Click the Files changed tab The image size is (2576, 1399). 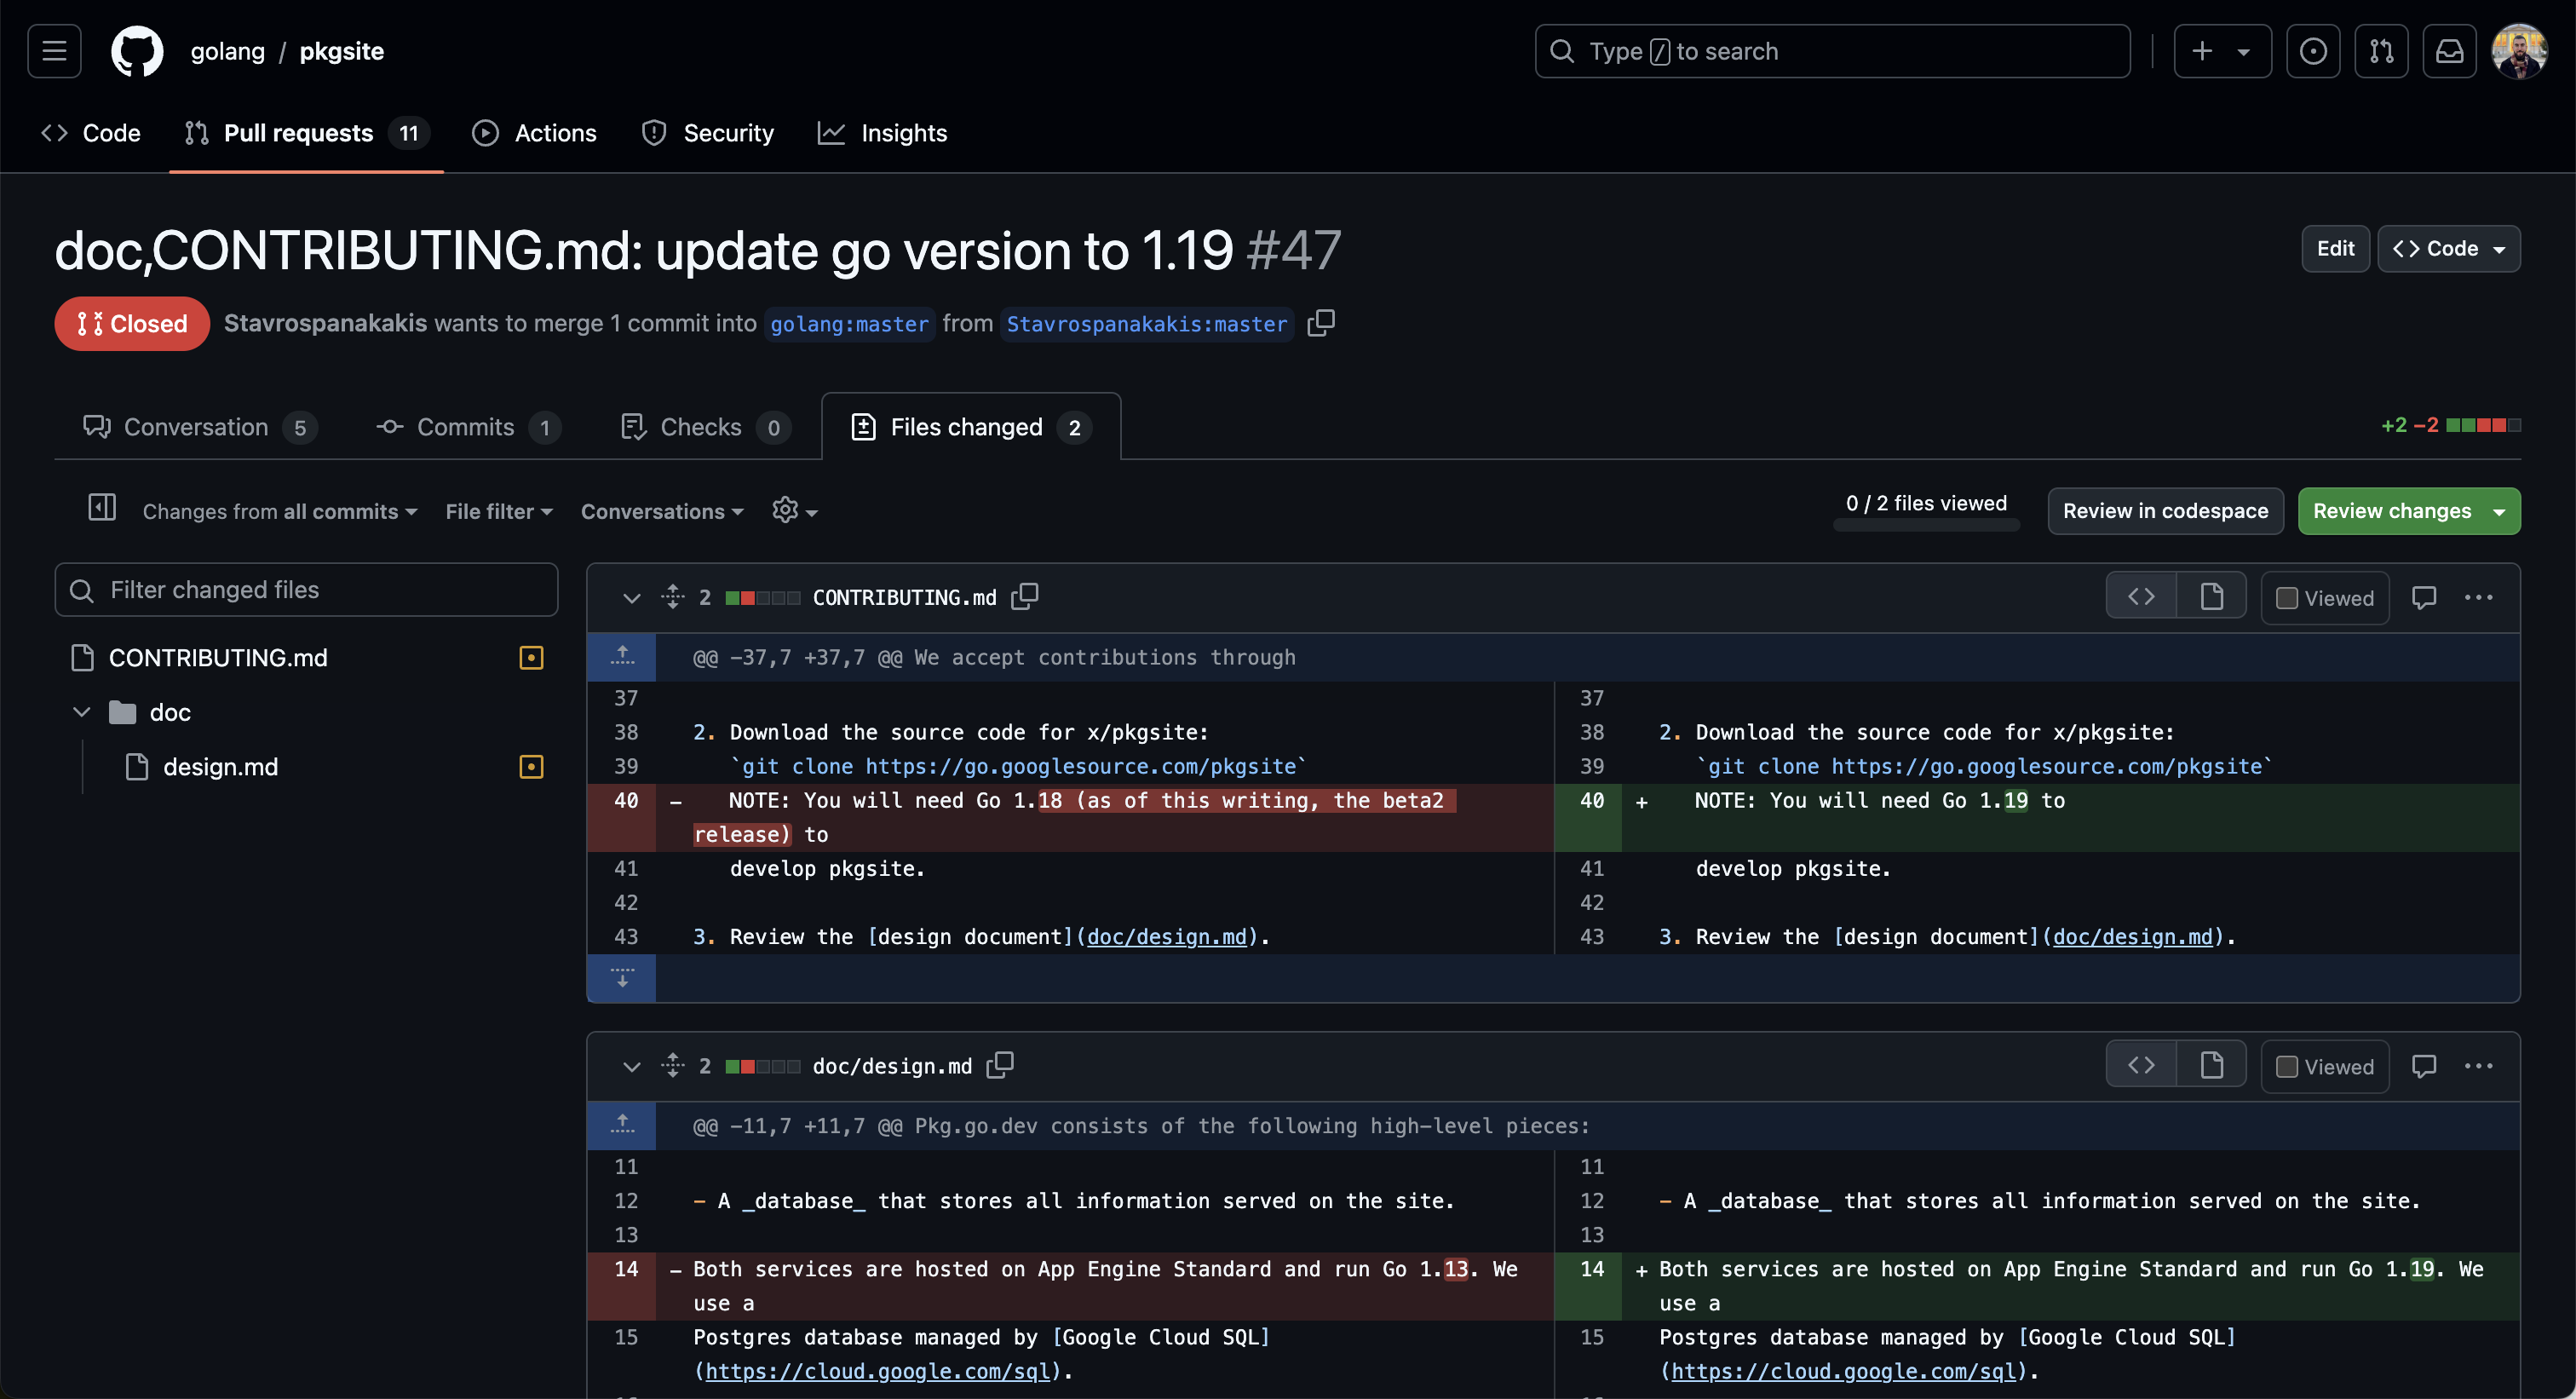[966, 423]
